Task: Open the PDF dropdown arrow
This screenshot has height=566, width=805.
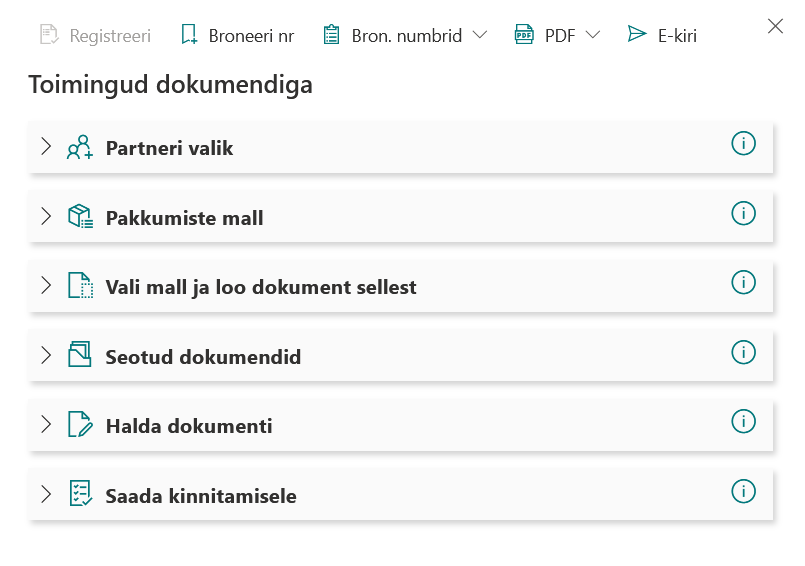Action: 592,35
